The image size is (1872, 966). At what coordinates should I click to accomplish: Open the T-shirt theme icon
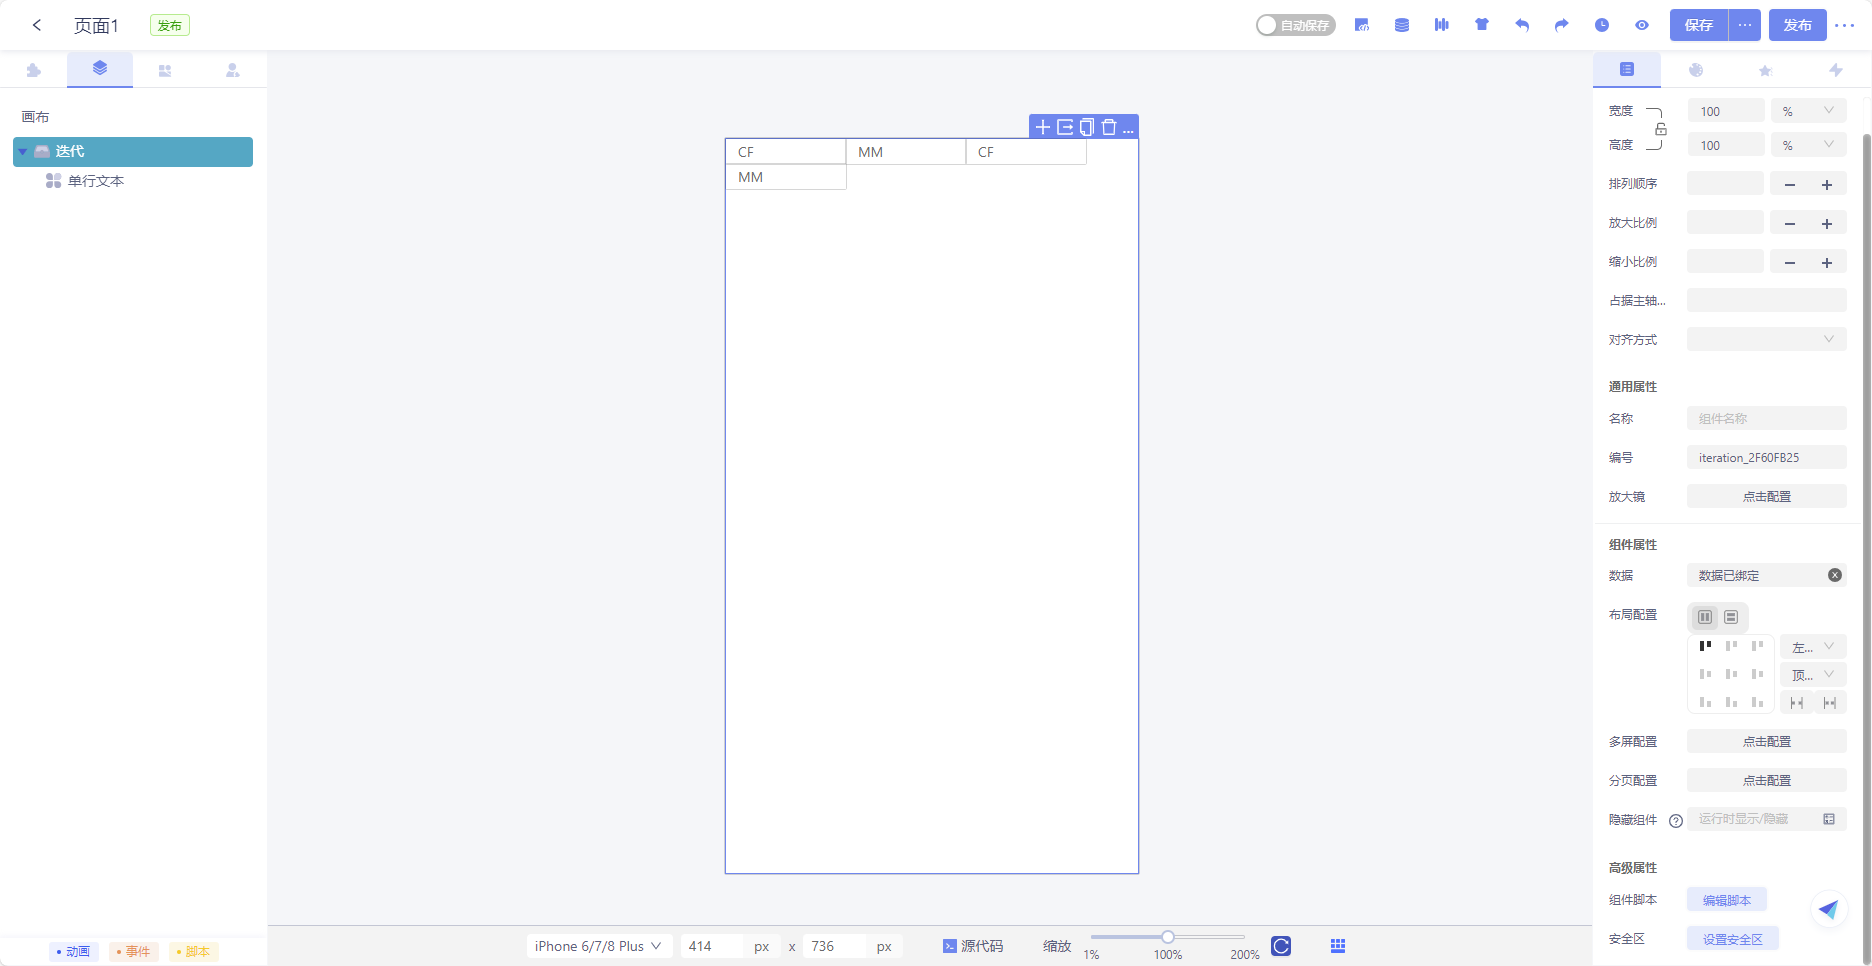[x=1482, y=25]
